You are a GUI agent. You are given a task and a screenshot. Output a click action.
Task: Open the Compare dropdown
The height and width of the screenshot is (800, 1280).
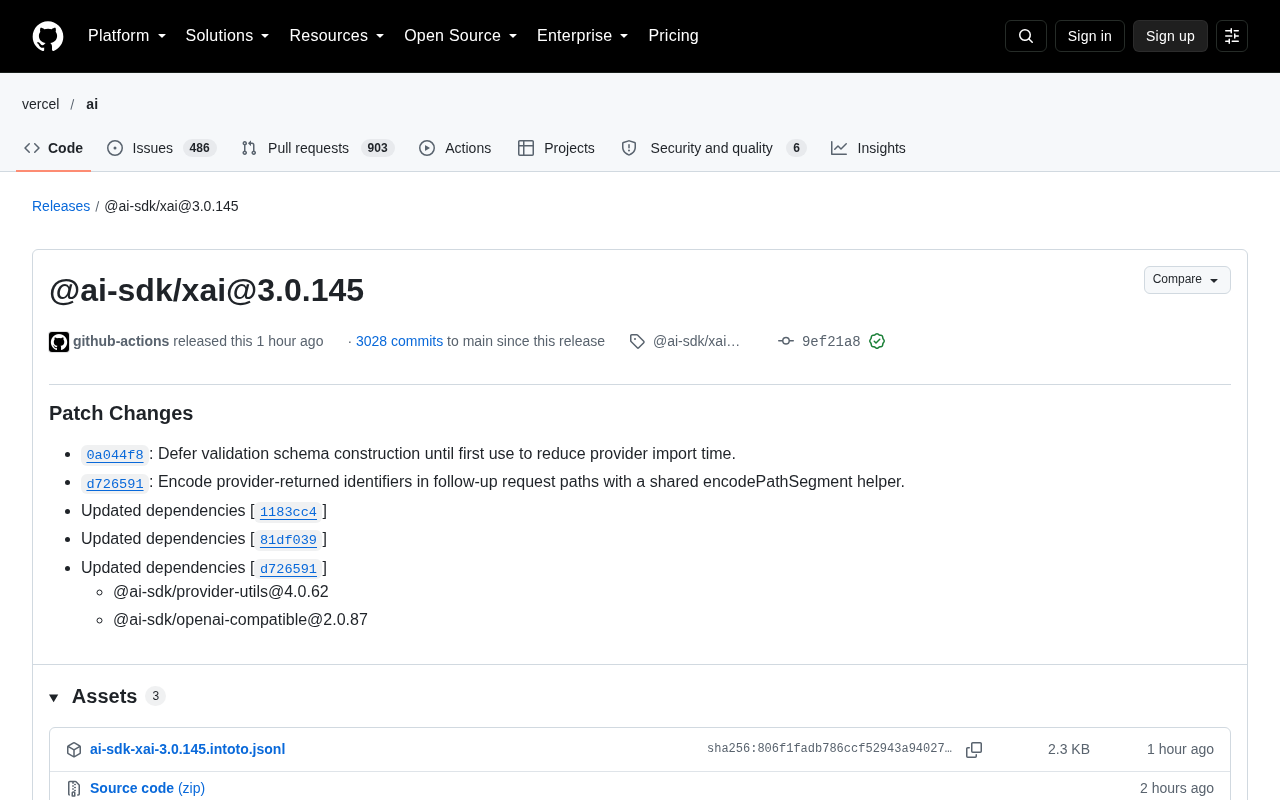[x=1187, y=280]
